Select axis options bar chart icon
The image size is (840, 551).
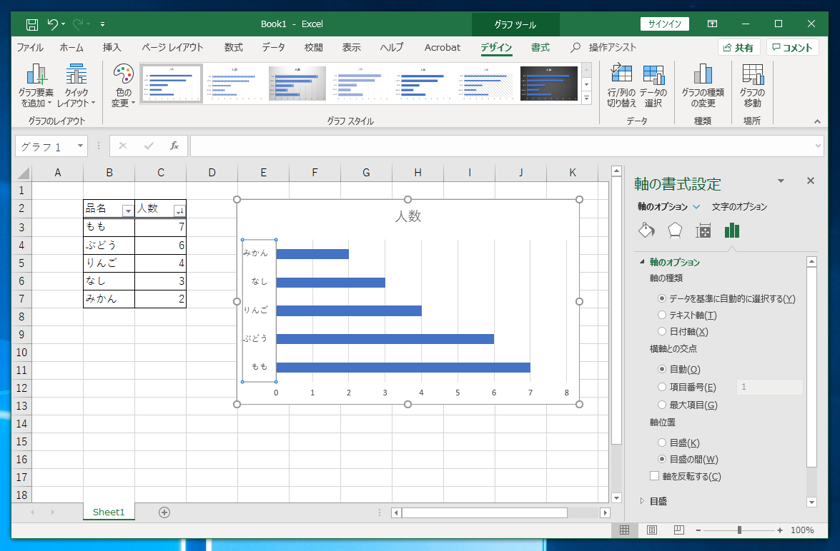tap(732, 231)
